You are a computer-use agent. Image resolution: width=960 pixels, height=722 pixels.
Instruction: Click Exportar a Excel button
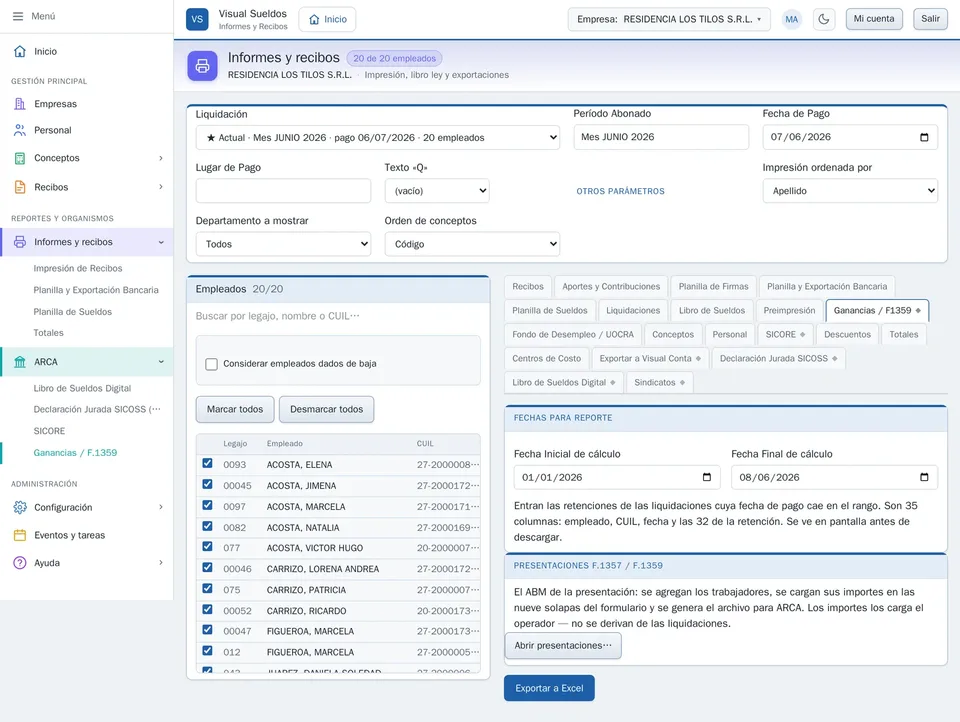click(x=549, y=688)
